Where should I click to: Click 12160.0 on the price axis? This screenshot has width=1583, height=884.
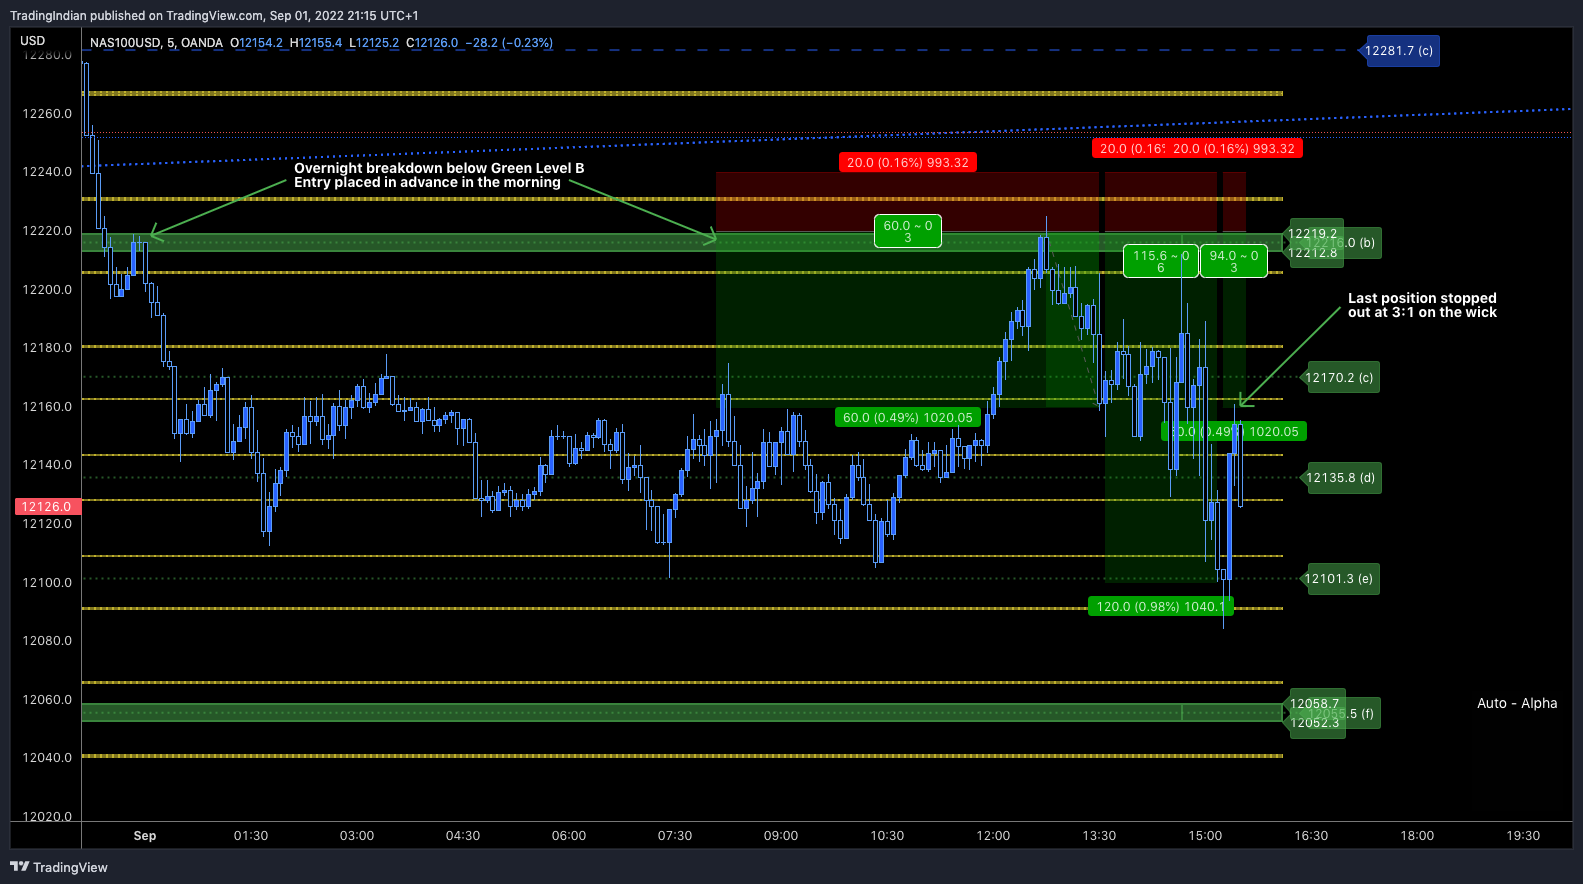coord(47,407)
